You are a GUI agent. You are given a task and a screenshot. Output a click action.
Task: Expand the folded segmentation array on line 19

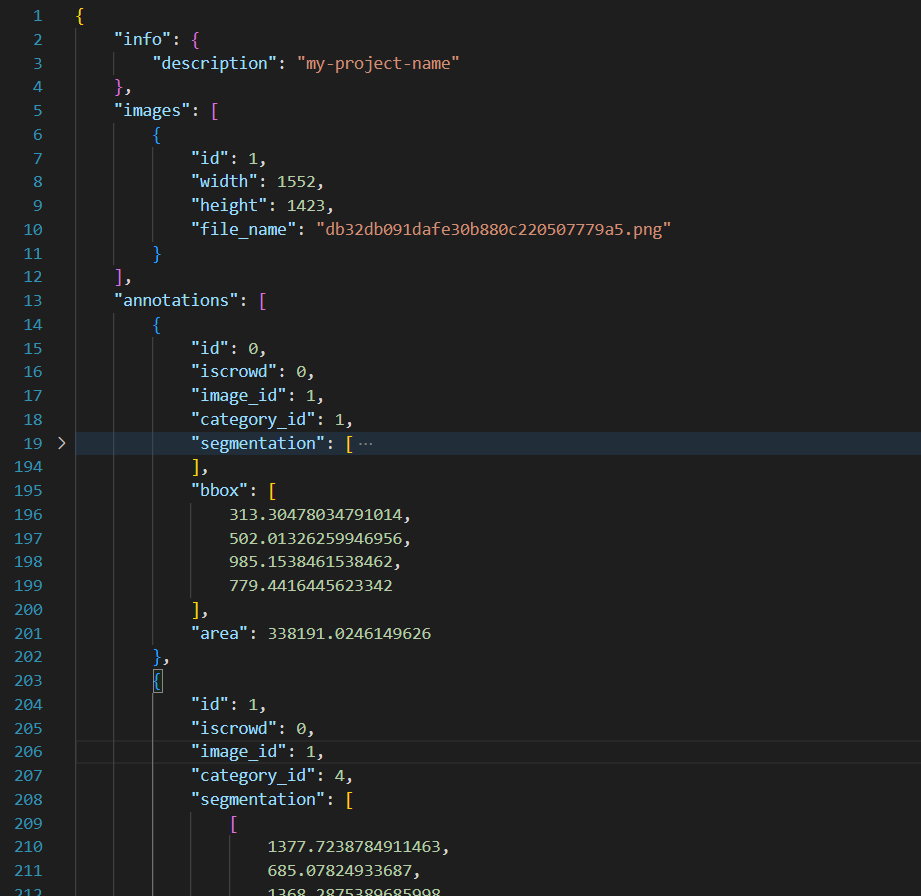(62, 443)
